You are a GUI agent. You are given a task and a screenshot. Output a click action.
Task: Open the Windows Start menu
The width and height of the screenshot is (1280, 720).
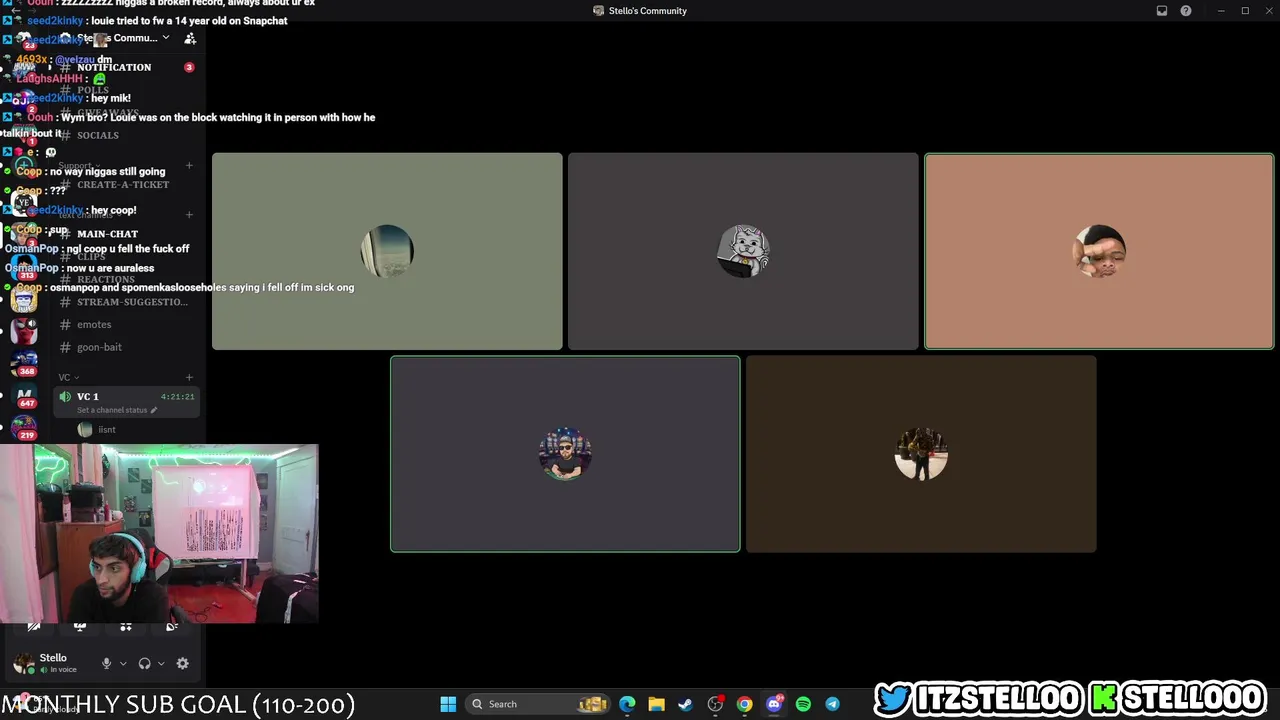tap(448, 704)
